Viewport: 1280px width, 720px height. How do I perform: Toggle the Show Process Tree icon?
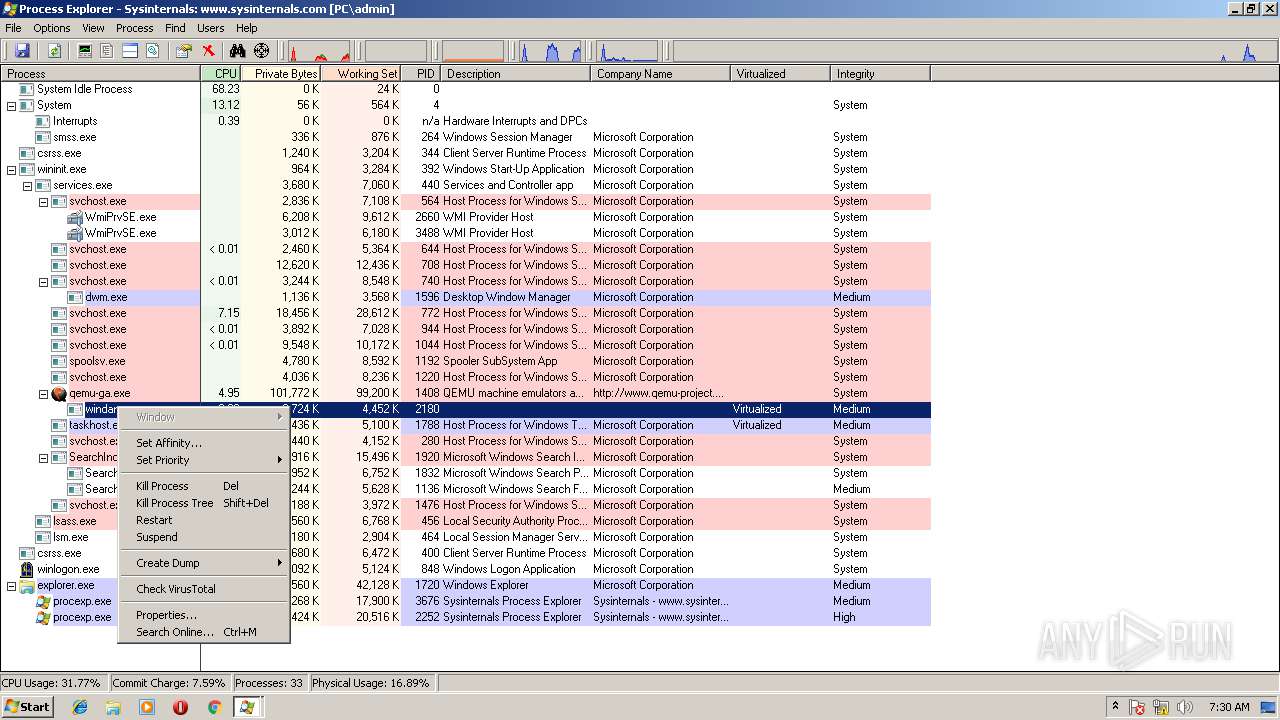pos(107,51)
